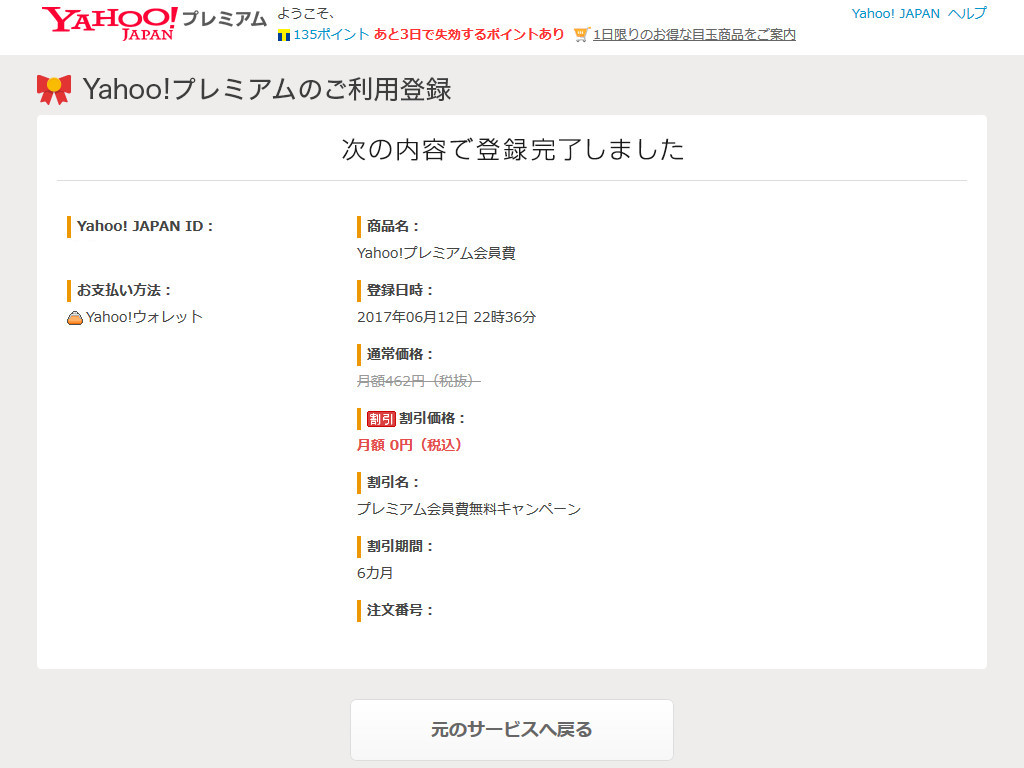This screenshot has height=768, width=1024.
Task: Open the ヘルプ link
Action: click(967, 14)
